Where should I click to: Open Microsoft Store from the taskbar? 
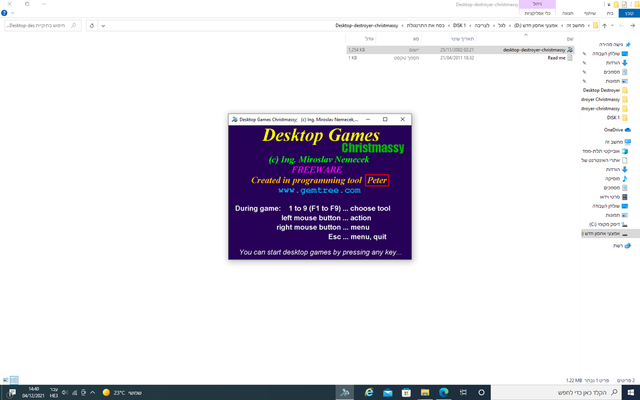click(406, 392)
